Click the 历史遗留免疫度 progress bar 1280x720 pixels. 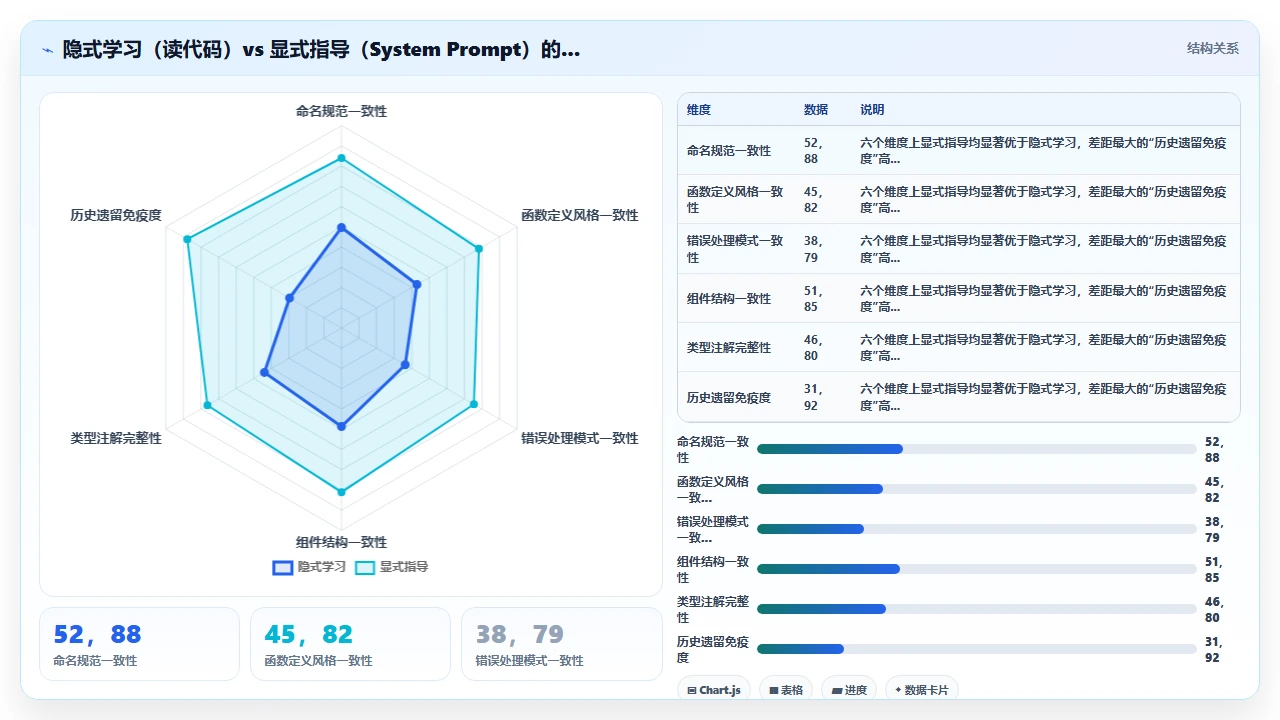point(976,649)
